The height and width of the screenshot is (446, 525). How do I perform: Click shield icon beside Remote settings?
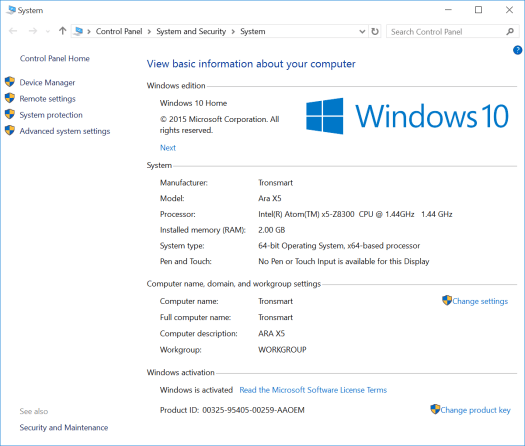coord(10,98)
